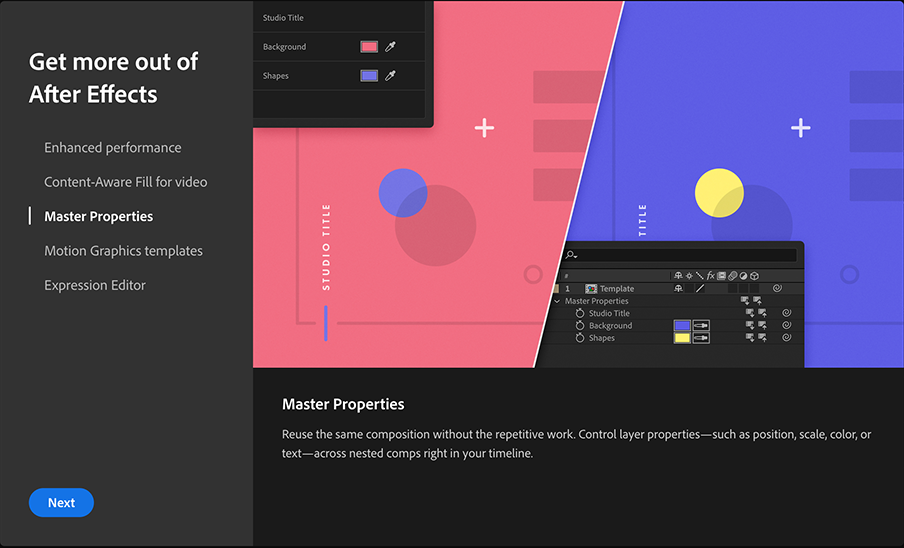
Task: Click Background push to master icon
Action: 762,325
